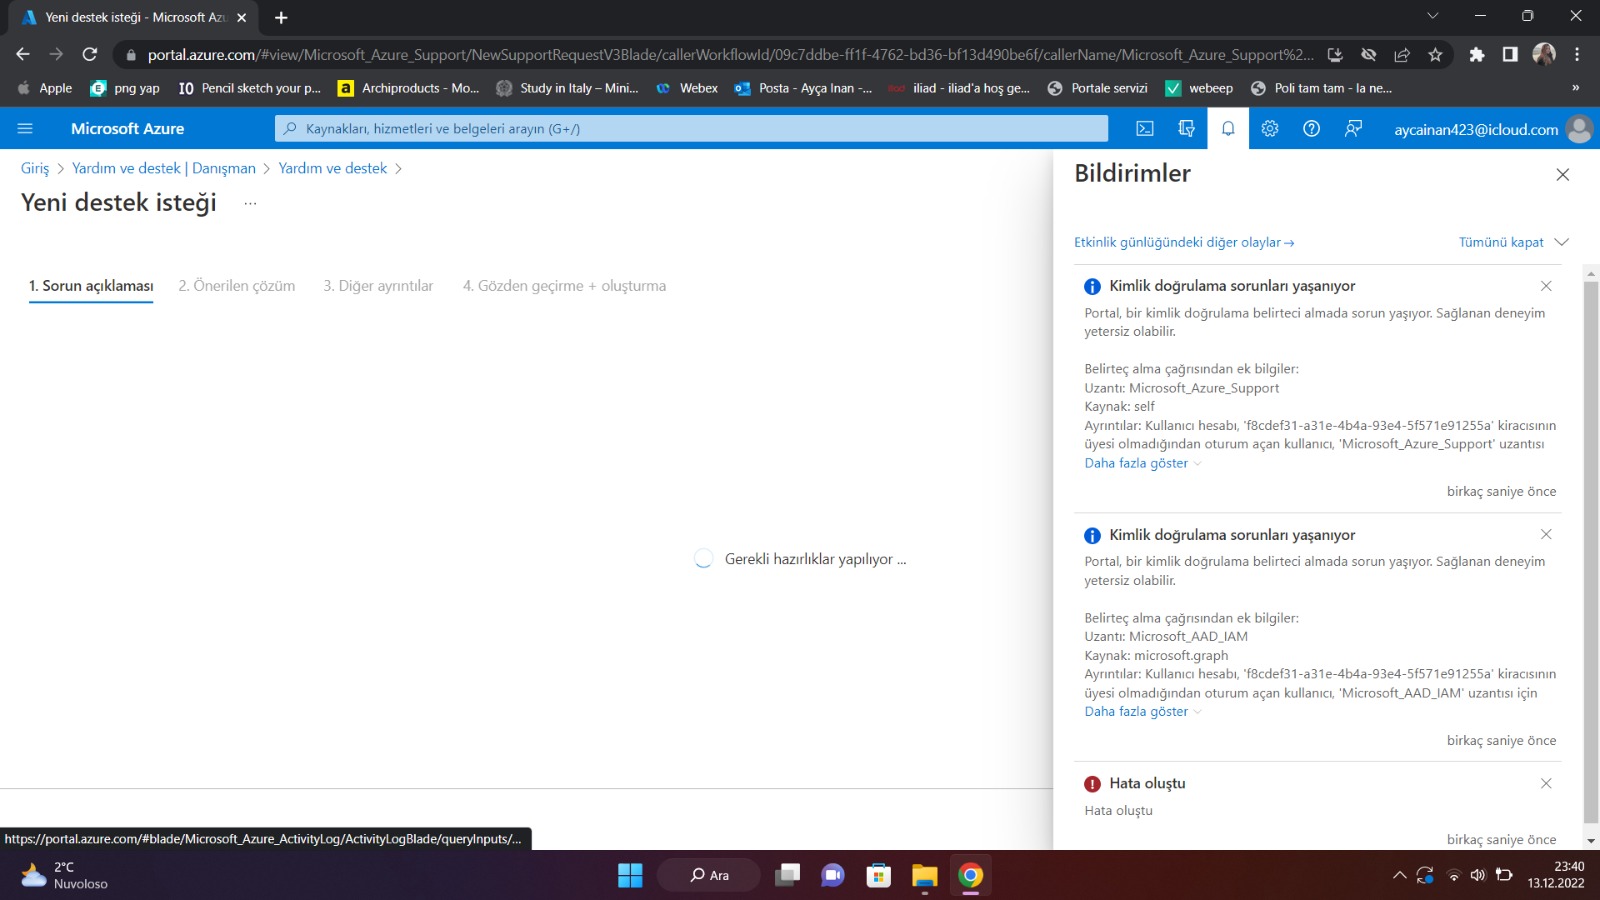Open the Feedback icon in header
This screenshot has height=900, width=1600.
1353,129
